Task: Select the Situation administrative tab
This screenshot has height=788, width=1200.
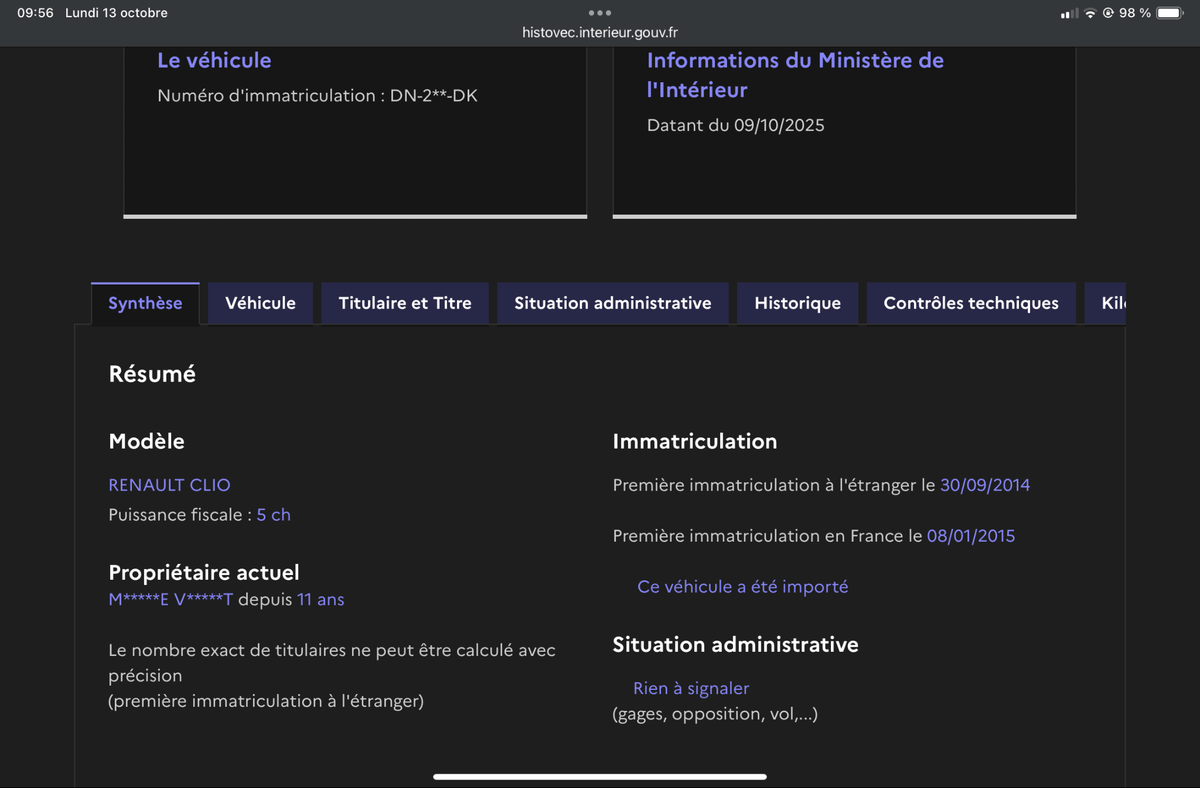Action: click(613, 302)
